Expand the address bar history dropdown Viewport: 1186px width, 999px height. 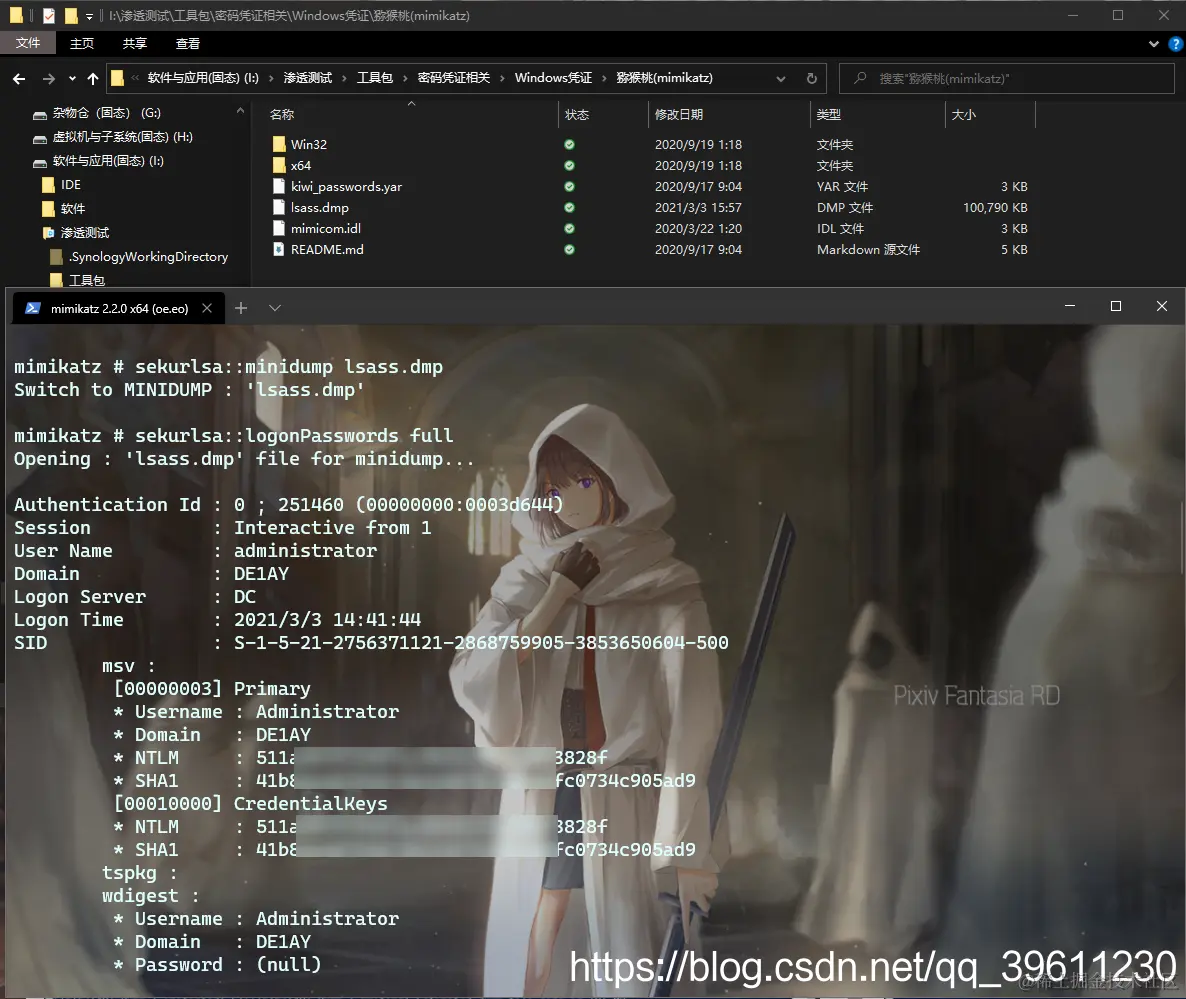point(781,79)
